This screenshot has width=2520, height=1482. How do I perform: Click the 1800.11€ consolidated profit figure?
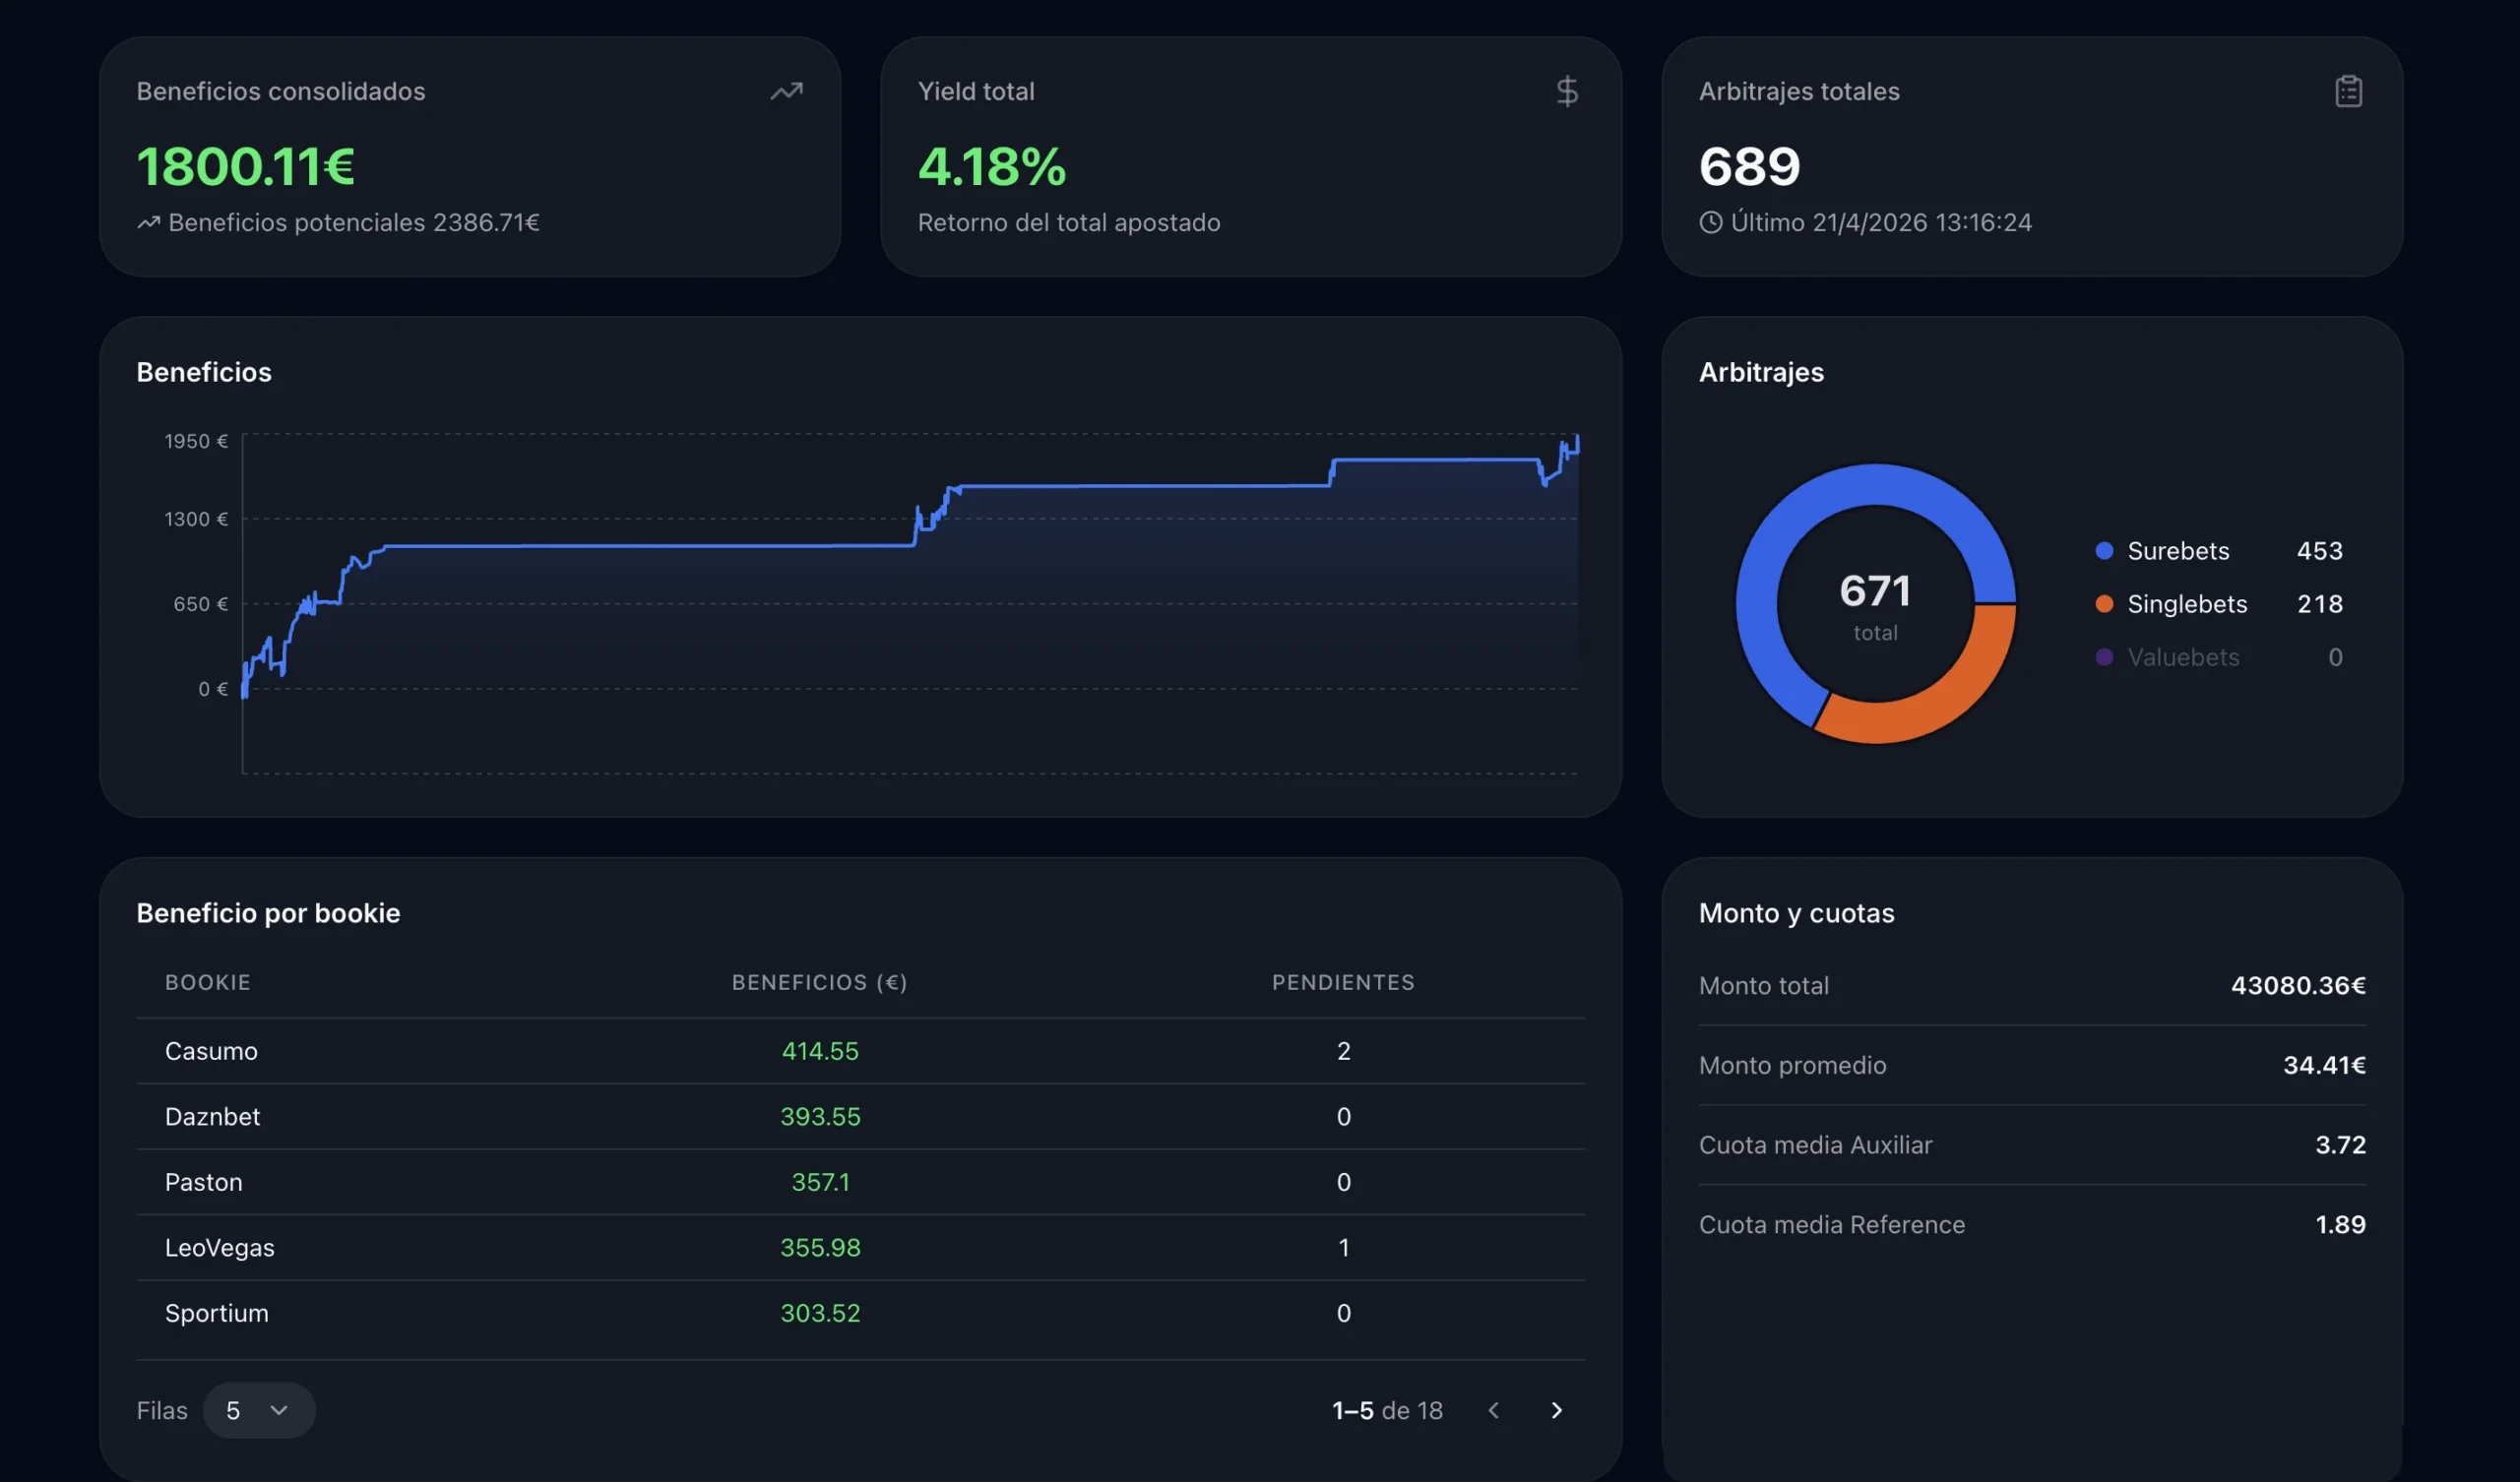click(246, 166)
